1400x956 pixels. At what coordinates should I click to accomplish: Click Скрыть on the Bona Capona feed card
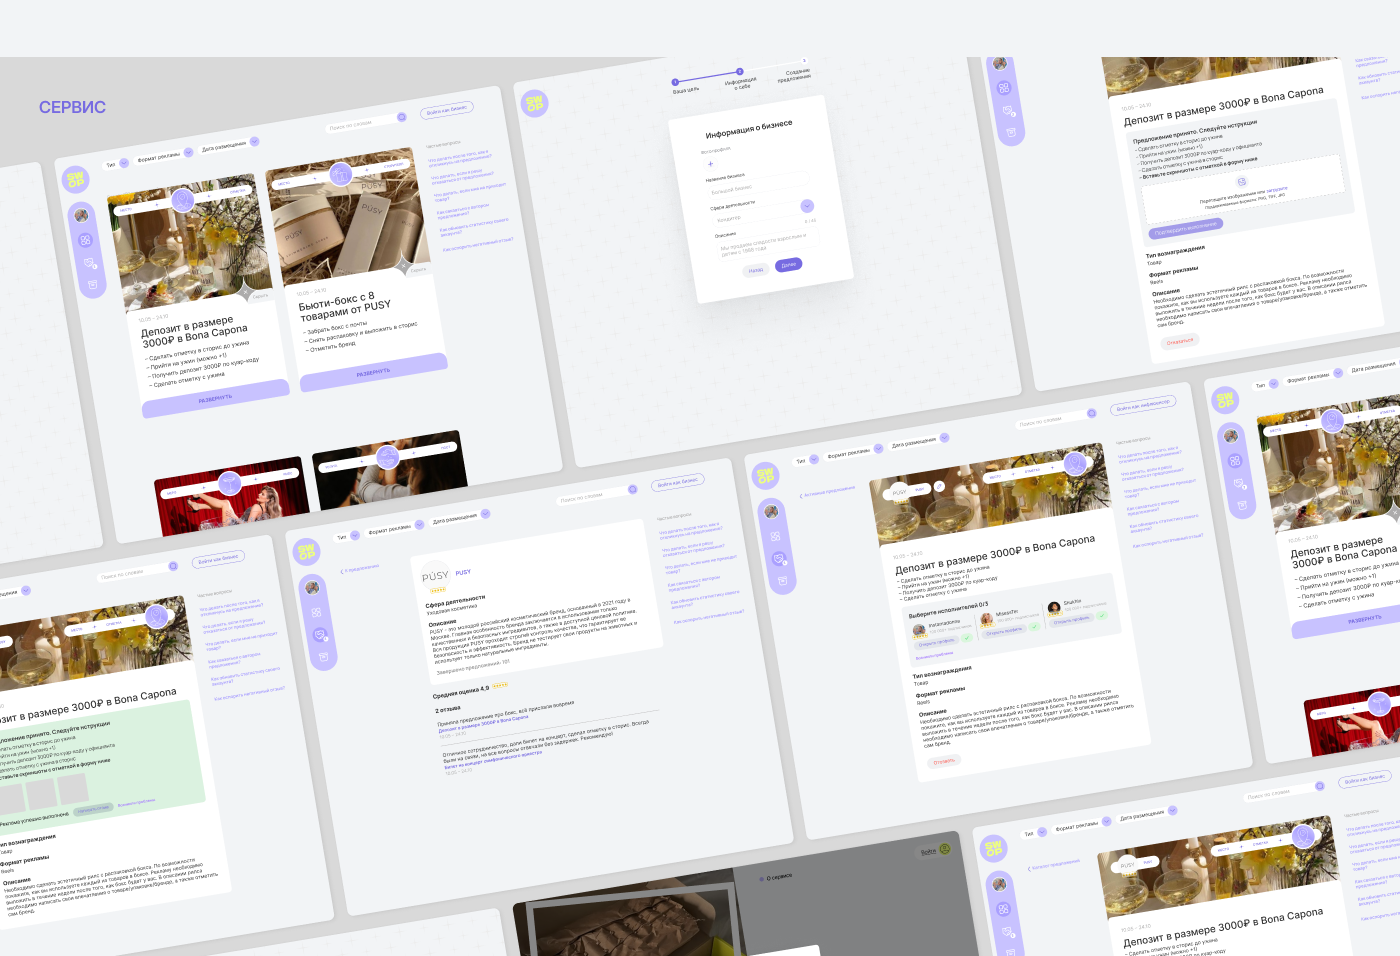pyautogui.click(x=260, y=296)
